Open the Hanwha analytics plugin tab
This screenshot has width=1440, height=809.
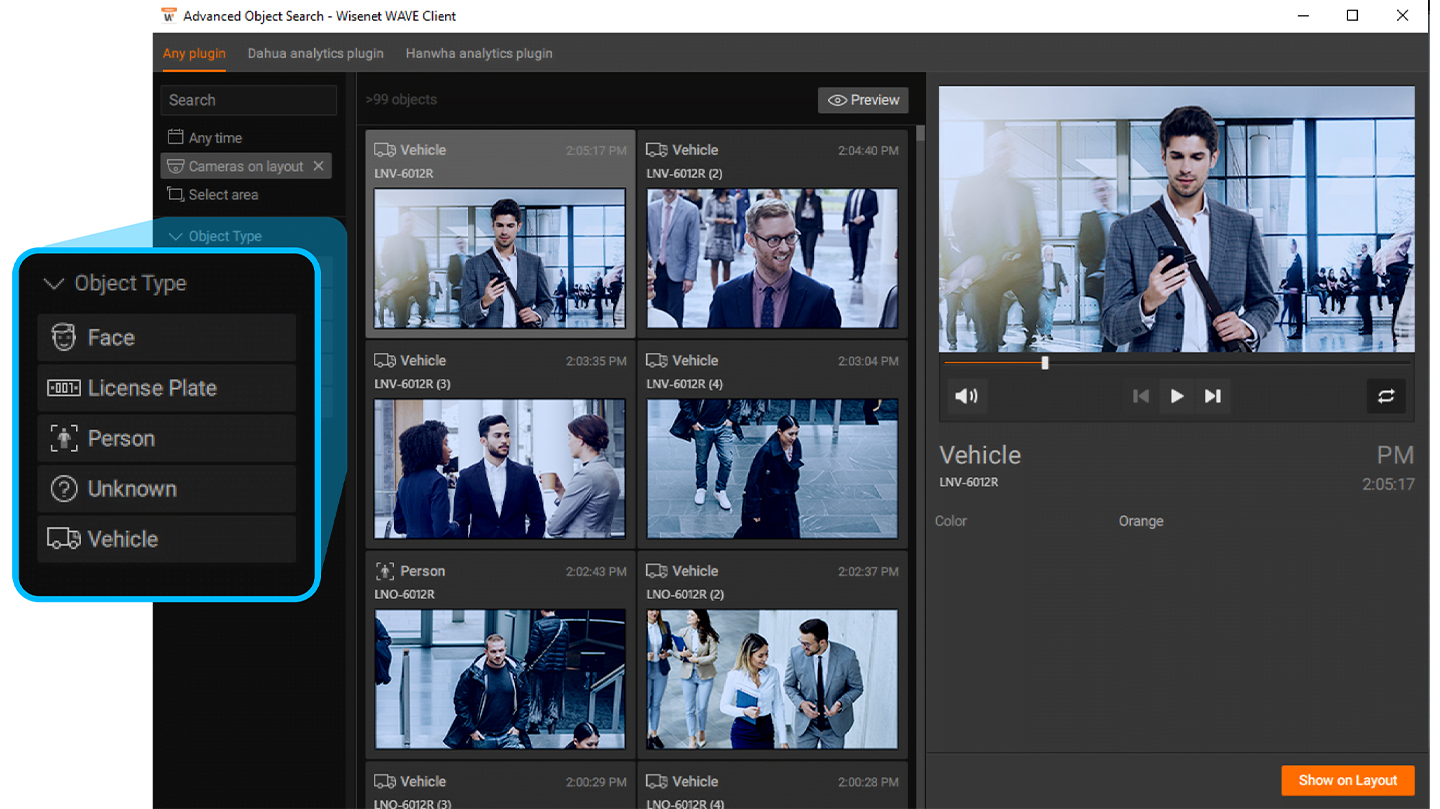tap(479, 53)
